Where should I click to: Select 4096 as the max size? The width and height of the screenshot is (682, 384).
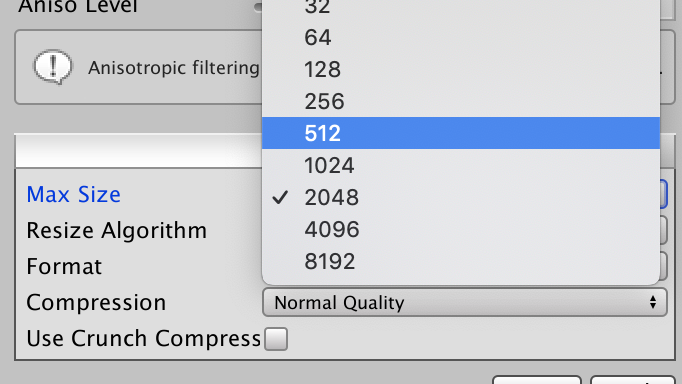click(461, 229)
